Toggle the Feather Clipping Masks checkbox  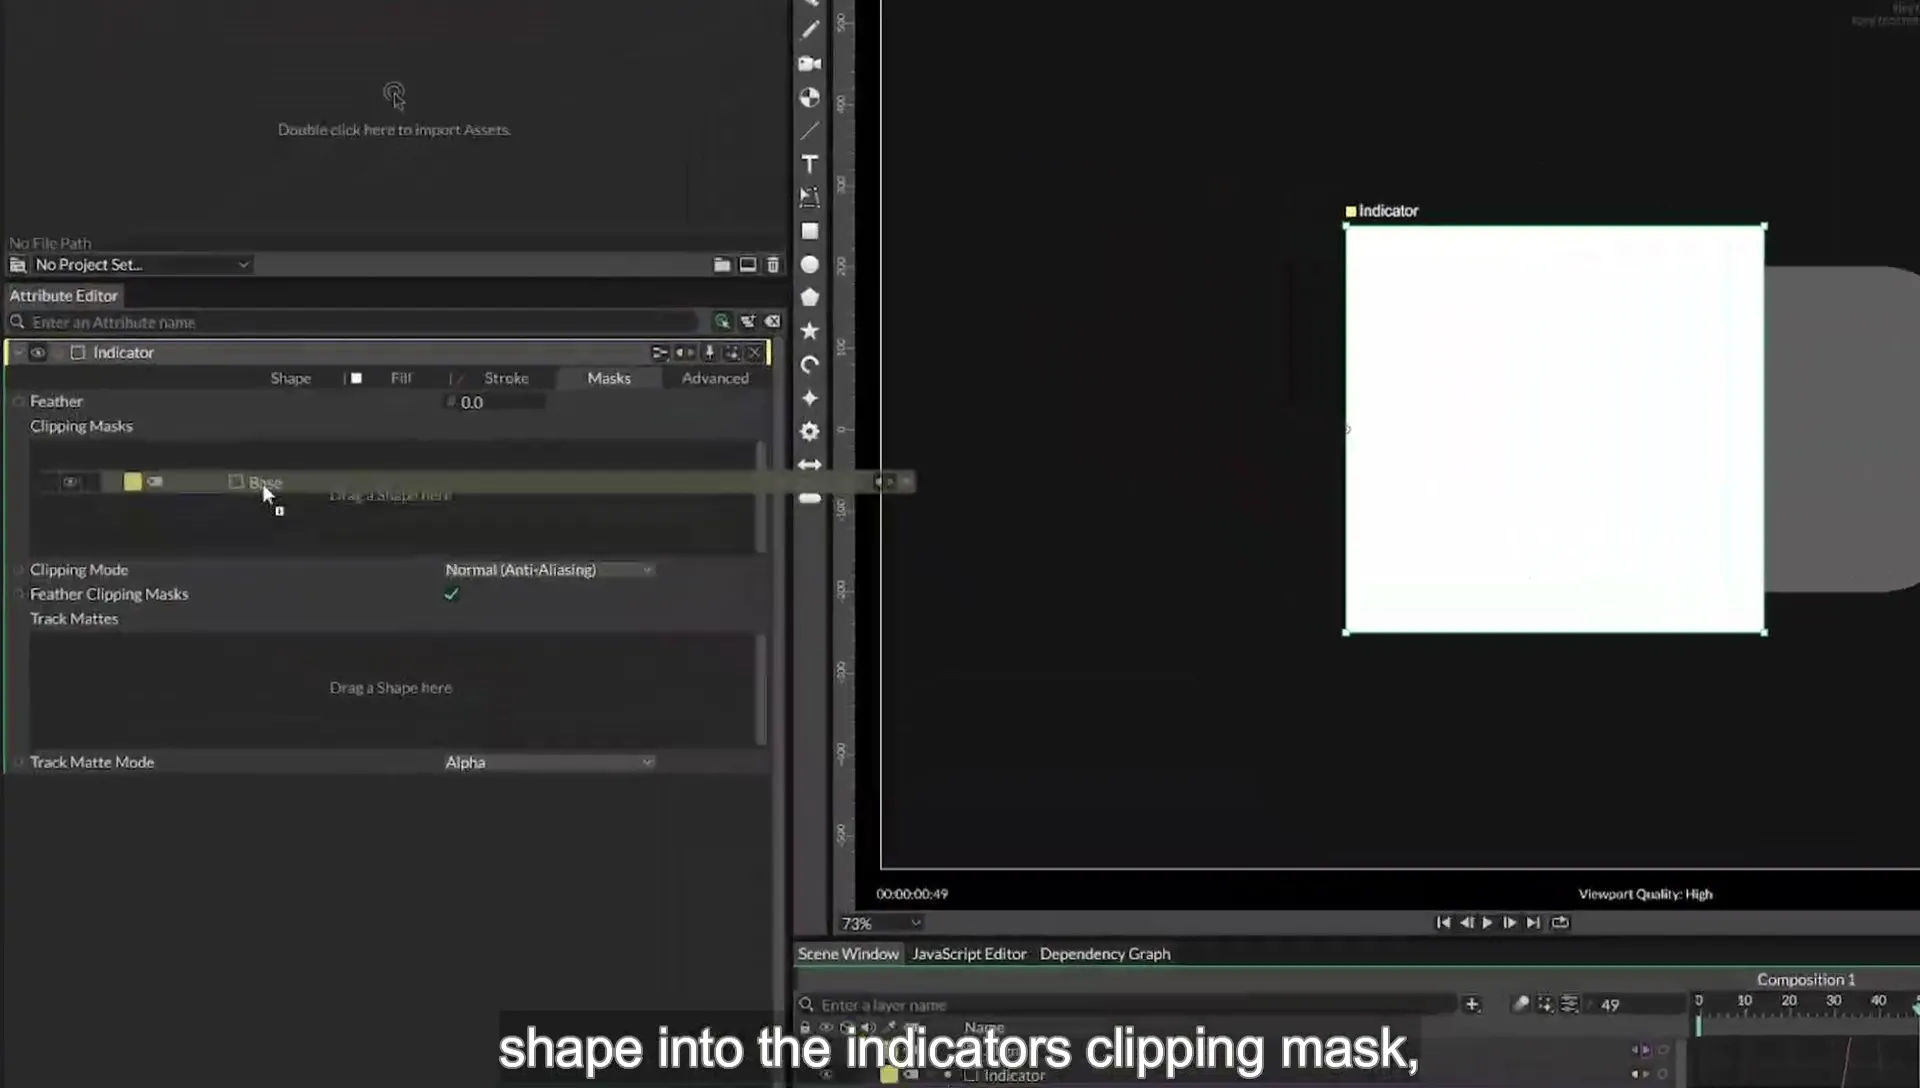(x=452, y=594)
